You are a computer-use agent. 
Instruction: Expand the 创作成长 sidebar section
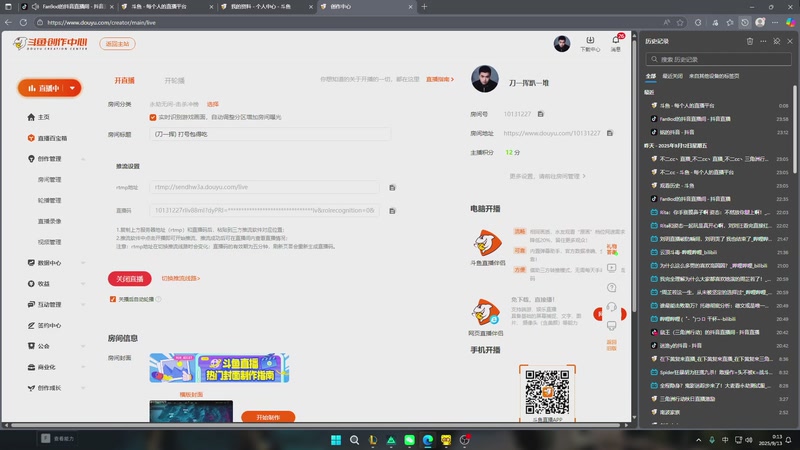83,388
